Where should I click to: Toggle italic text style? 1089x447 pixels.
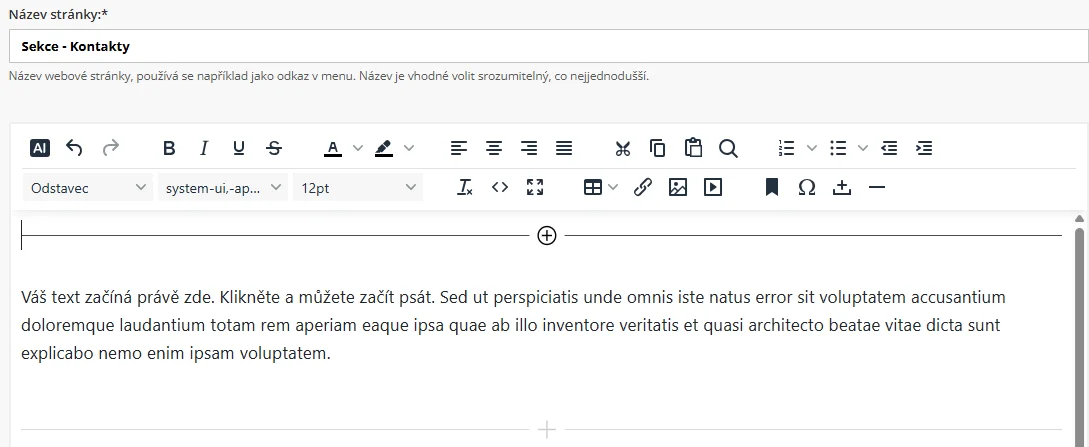pos(204,148)
